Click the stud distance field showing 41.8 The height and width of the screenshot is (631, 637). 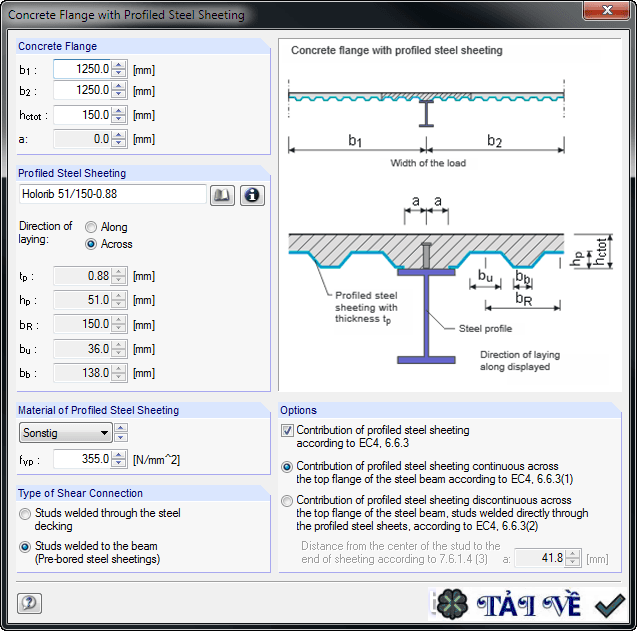(x=540, y=559)
